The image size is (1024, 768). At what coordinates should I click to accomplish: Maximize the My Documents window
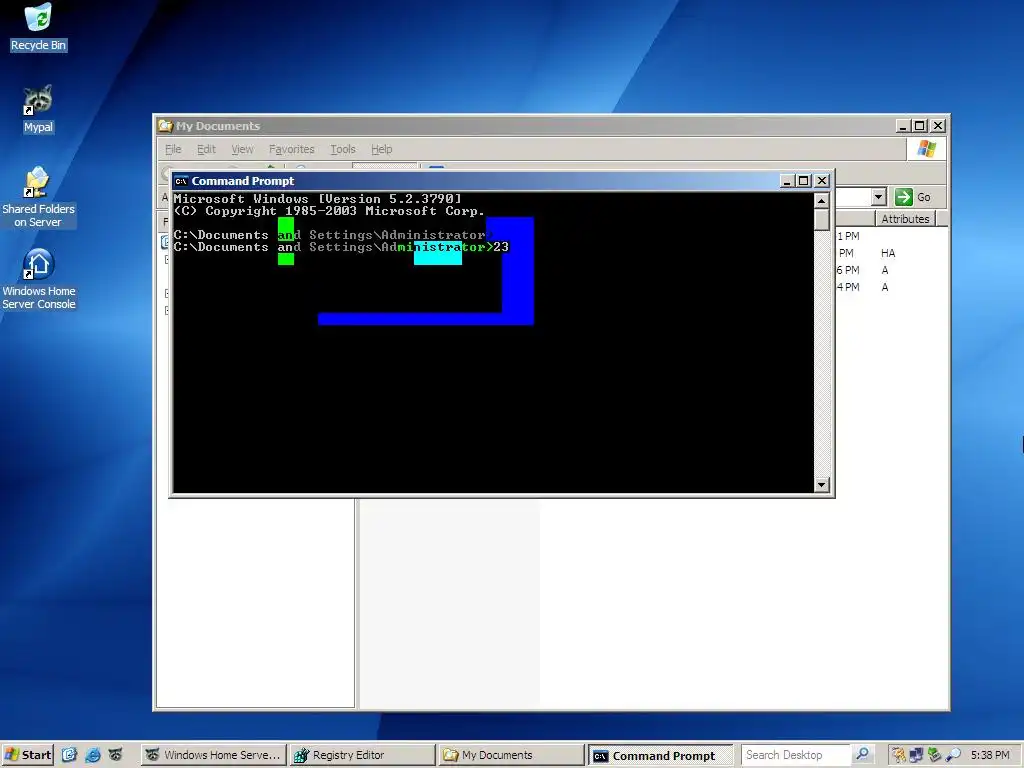[x=920, y=125]
